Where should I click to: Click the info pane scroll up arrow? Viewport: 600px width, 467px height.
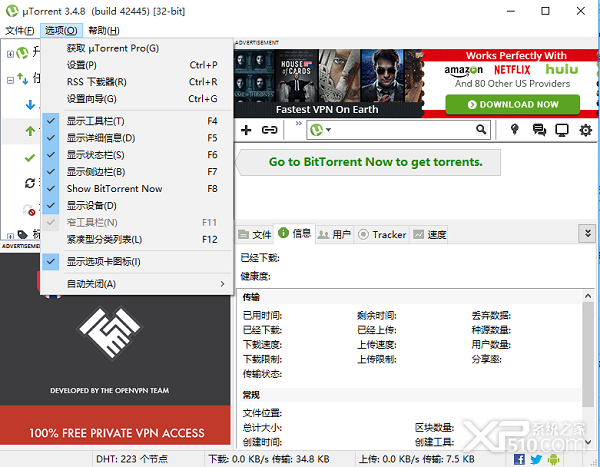tap(588, 296)
